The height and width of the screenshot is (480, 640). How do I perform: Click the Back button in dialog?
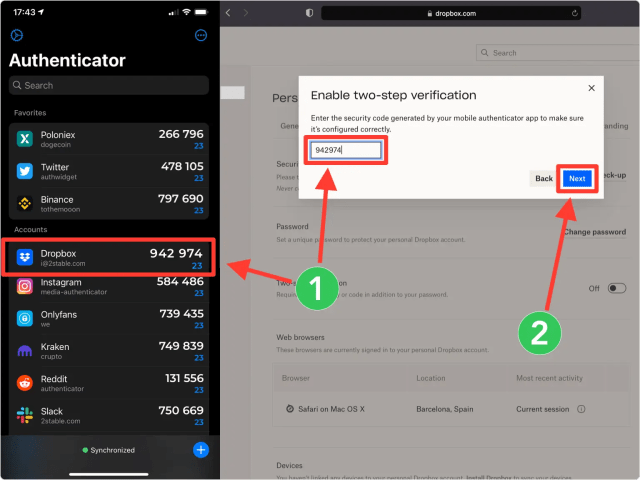544,178
